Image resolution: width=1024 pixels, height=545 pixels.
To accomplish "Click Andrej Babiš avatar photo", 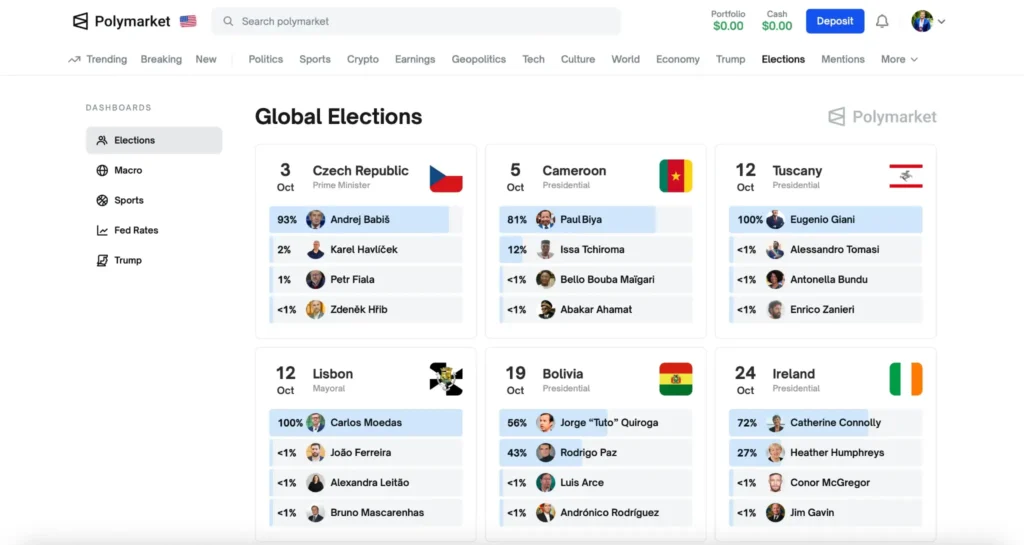I will click(316, 220).
